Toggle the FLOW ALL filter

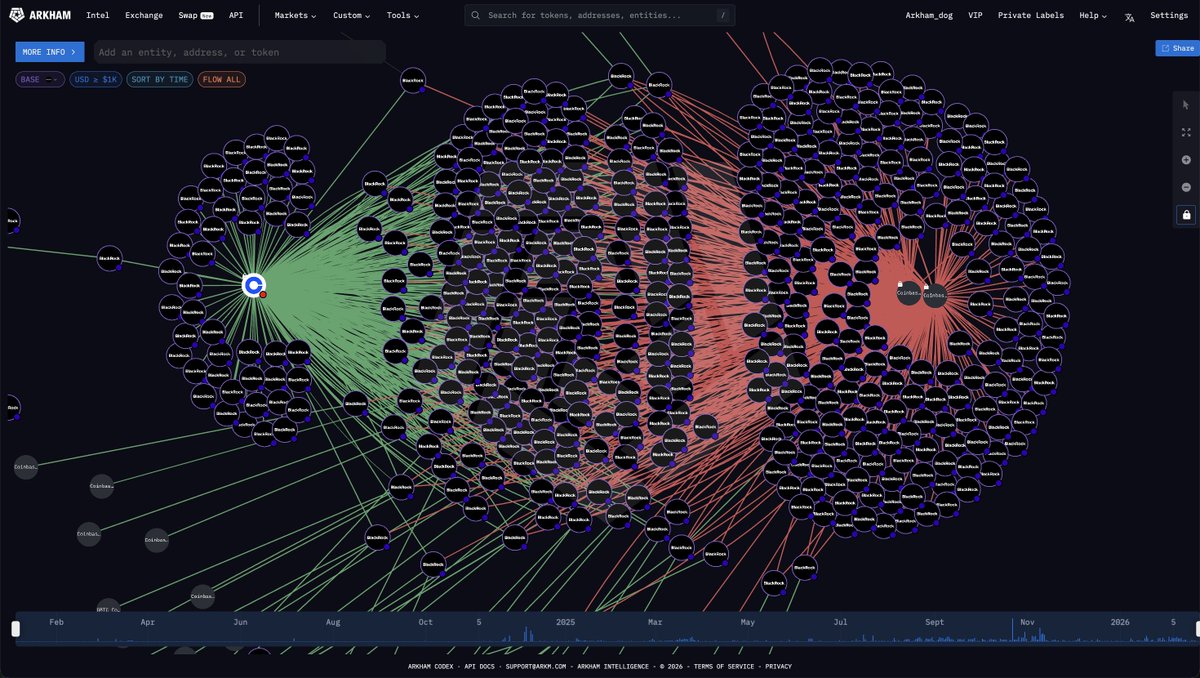pos(221,79)
